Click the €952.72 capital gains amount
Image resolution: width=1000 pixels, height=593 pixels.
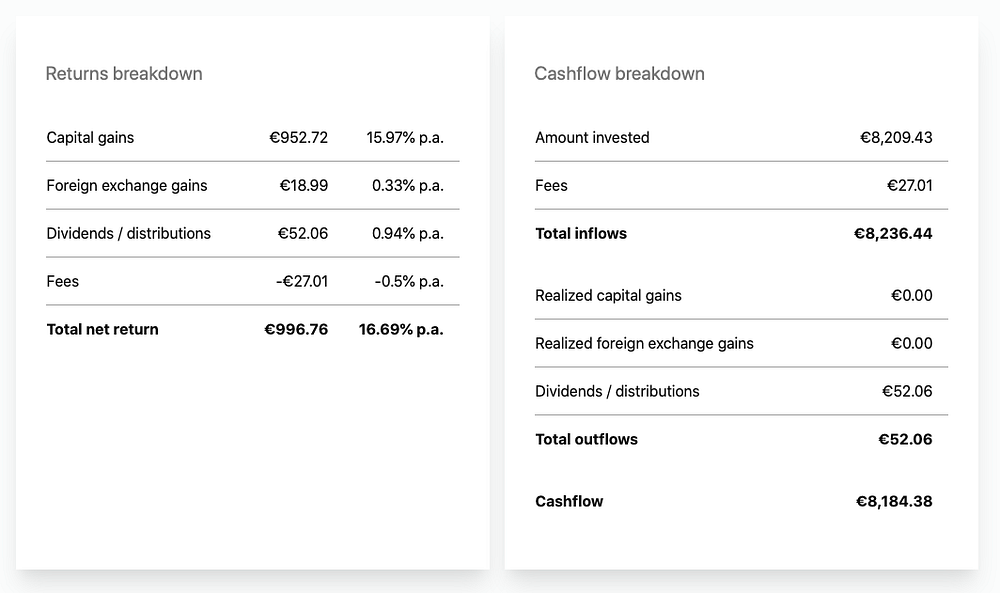(298, 138)
